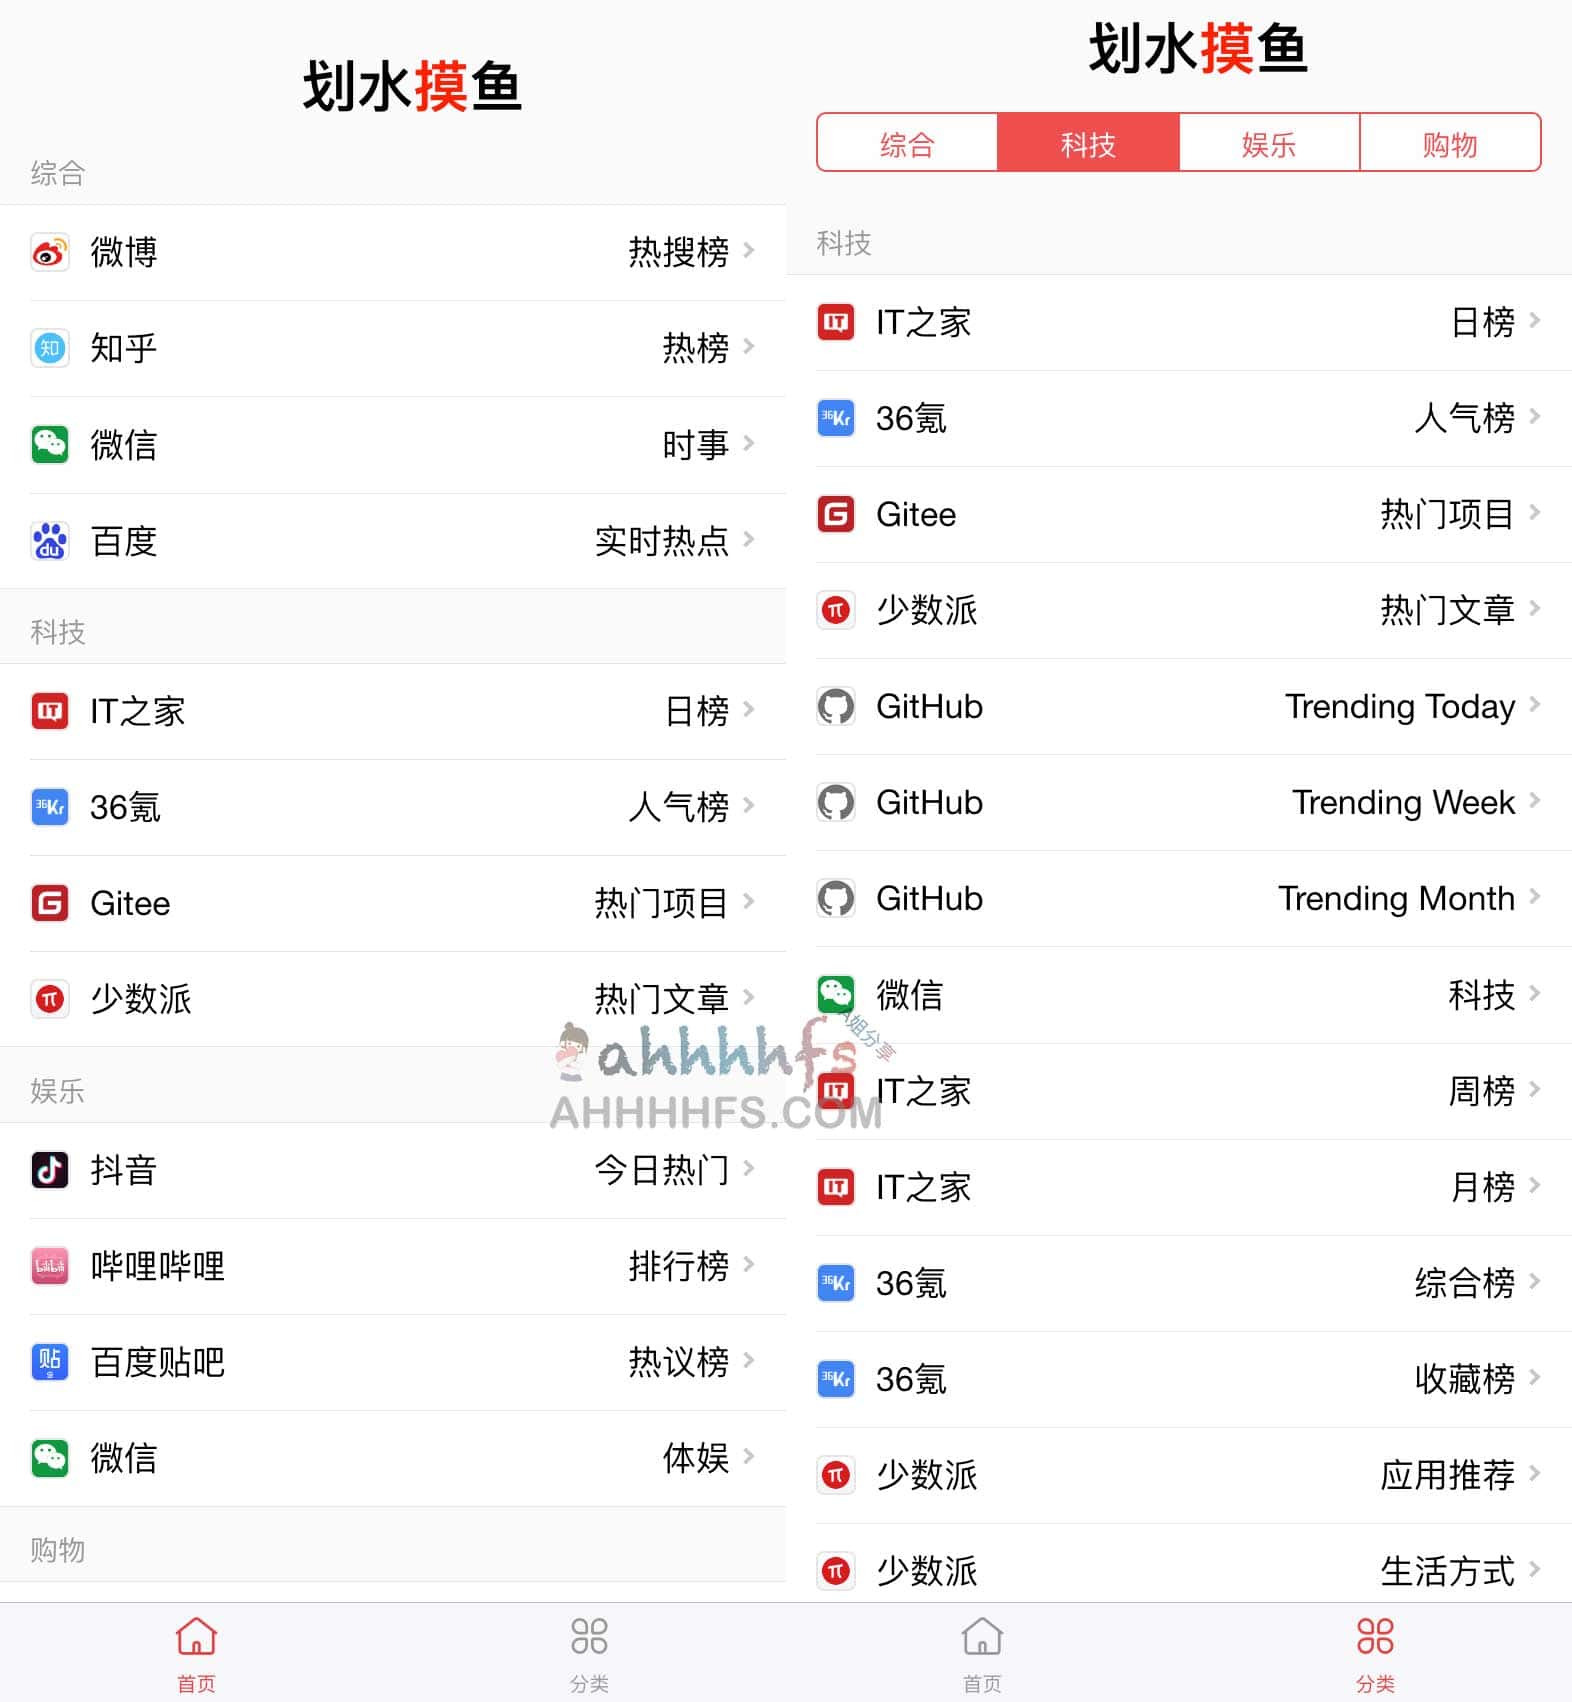Screen dimensions: 1572x1702
Task: Open left 少数派 热门文章 row
Action: 393,999
